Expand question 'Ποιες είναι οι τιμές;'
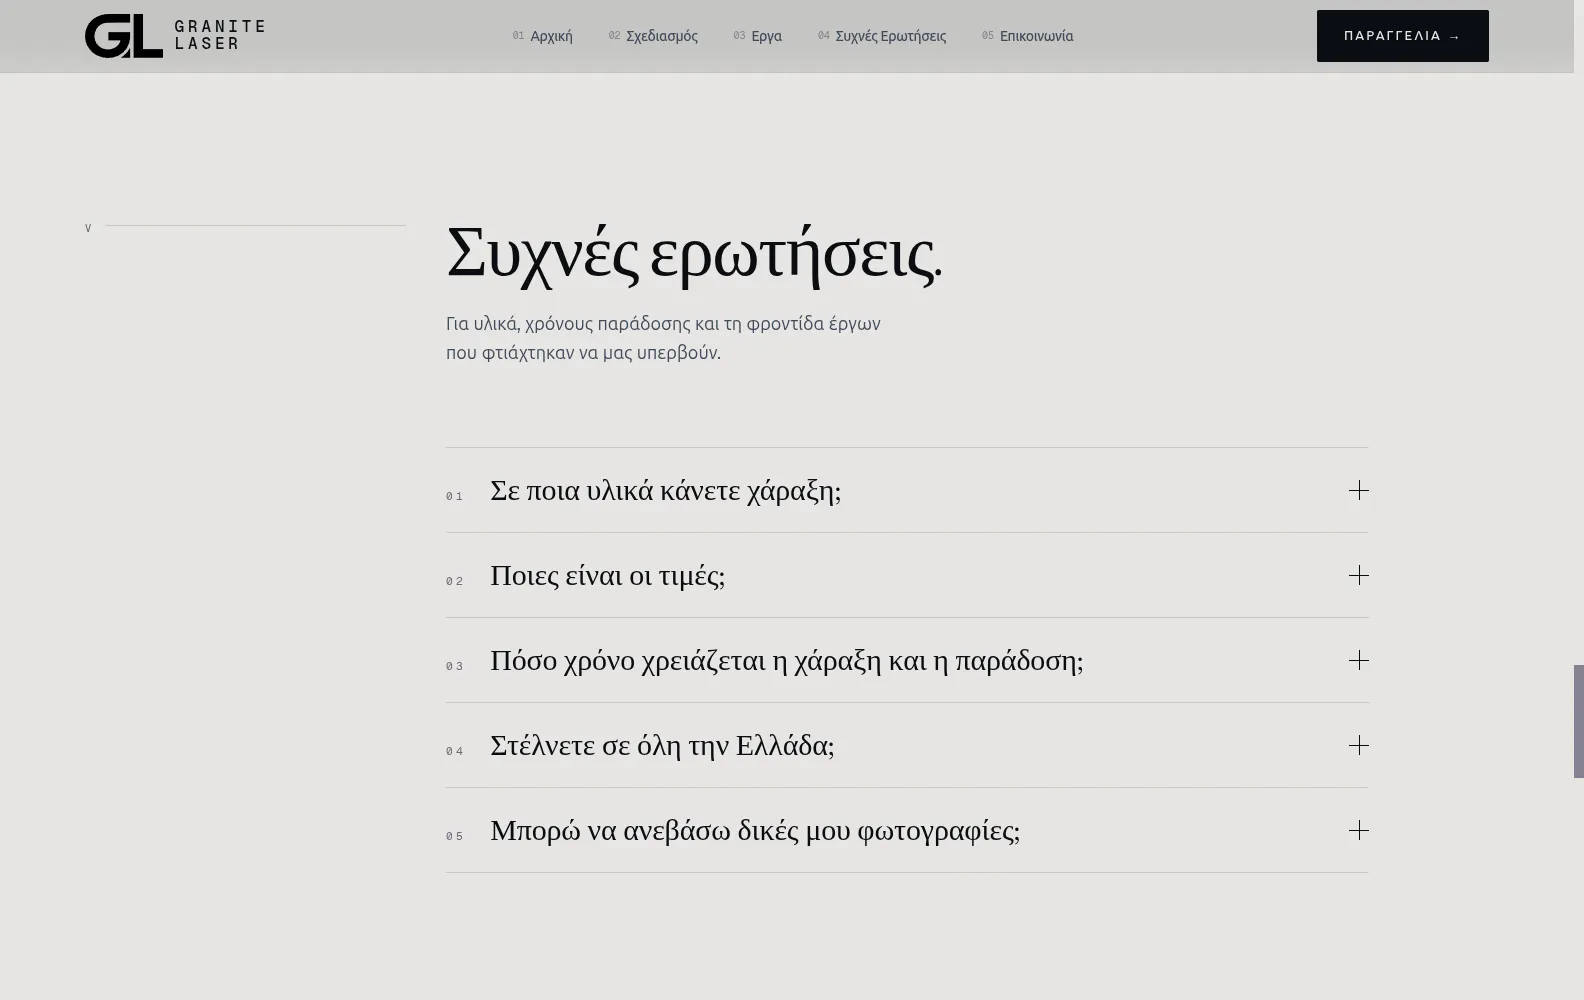 click(907, 575)
